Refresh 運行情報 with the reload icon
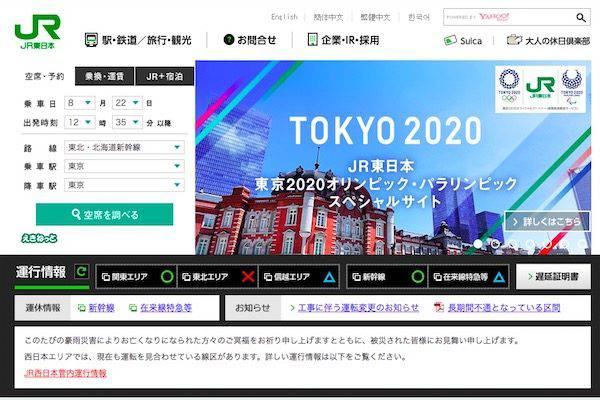Viewport: 600px width, 400px height. coord(81,272)
